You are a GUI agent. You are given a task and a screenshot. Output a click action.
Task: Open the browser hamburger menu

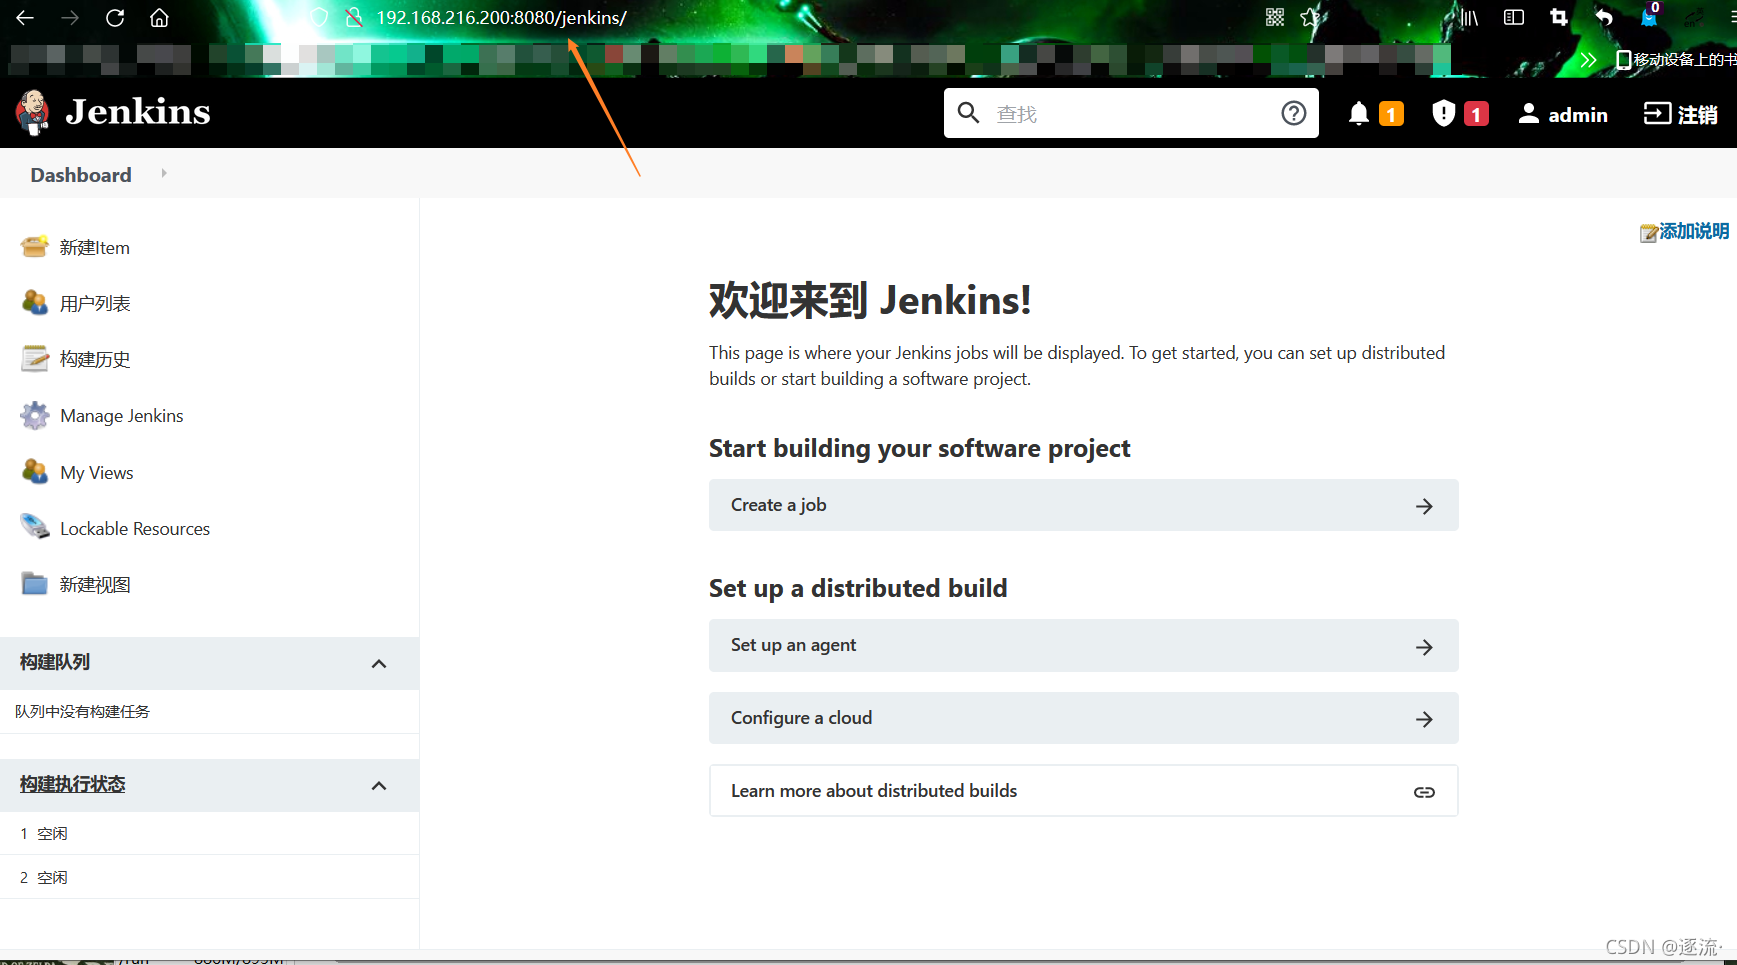pos(1732,17)
